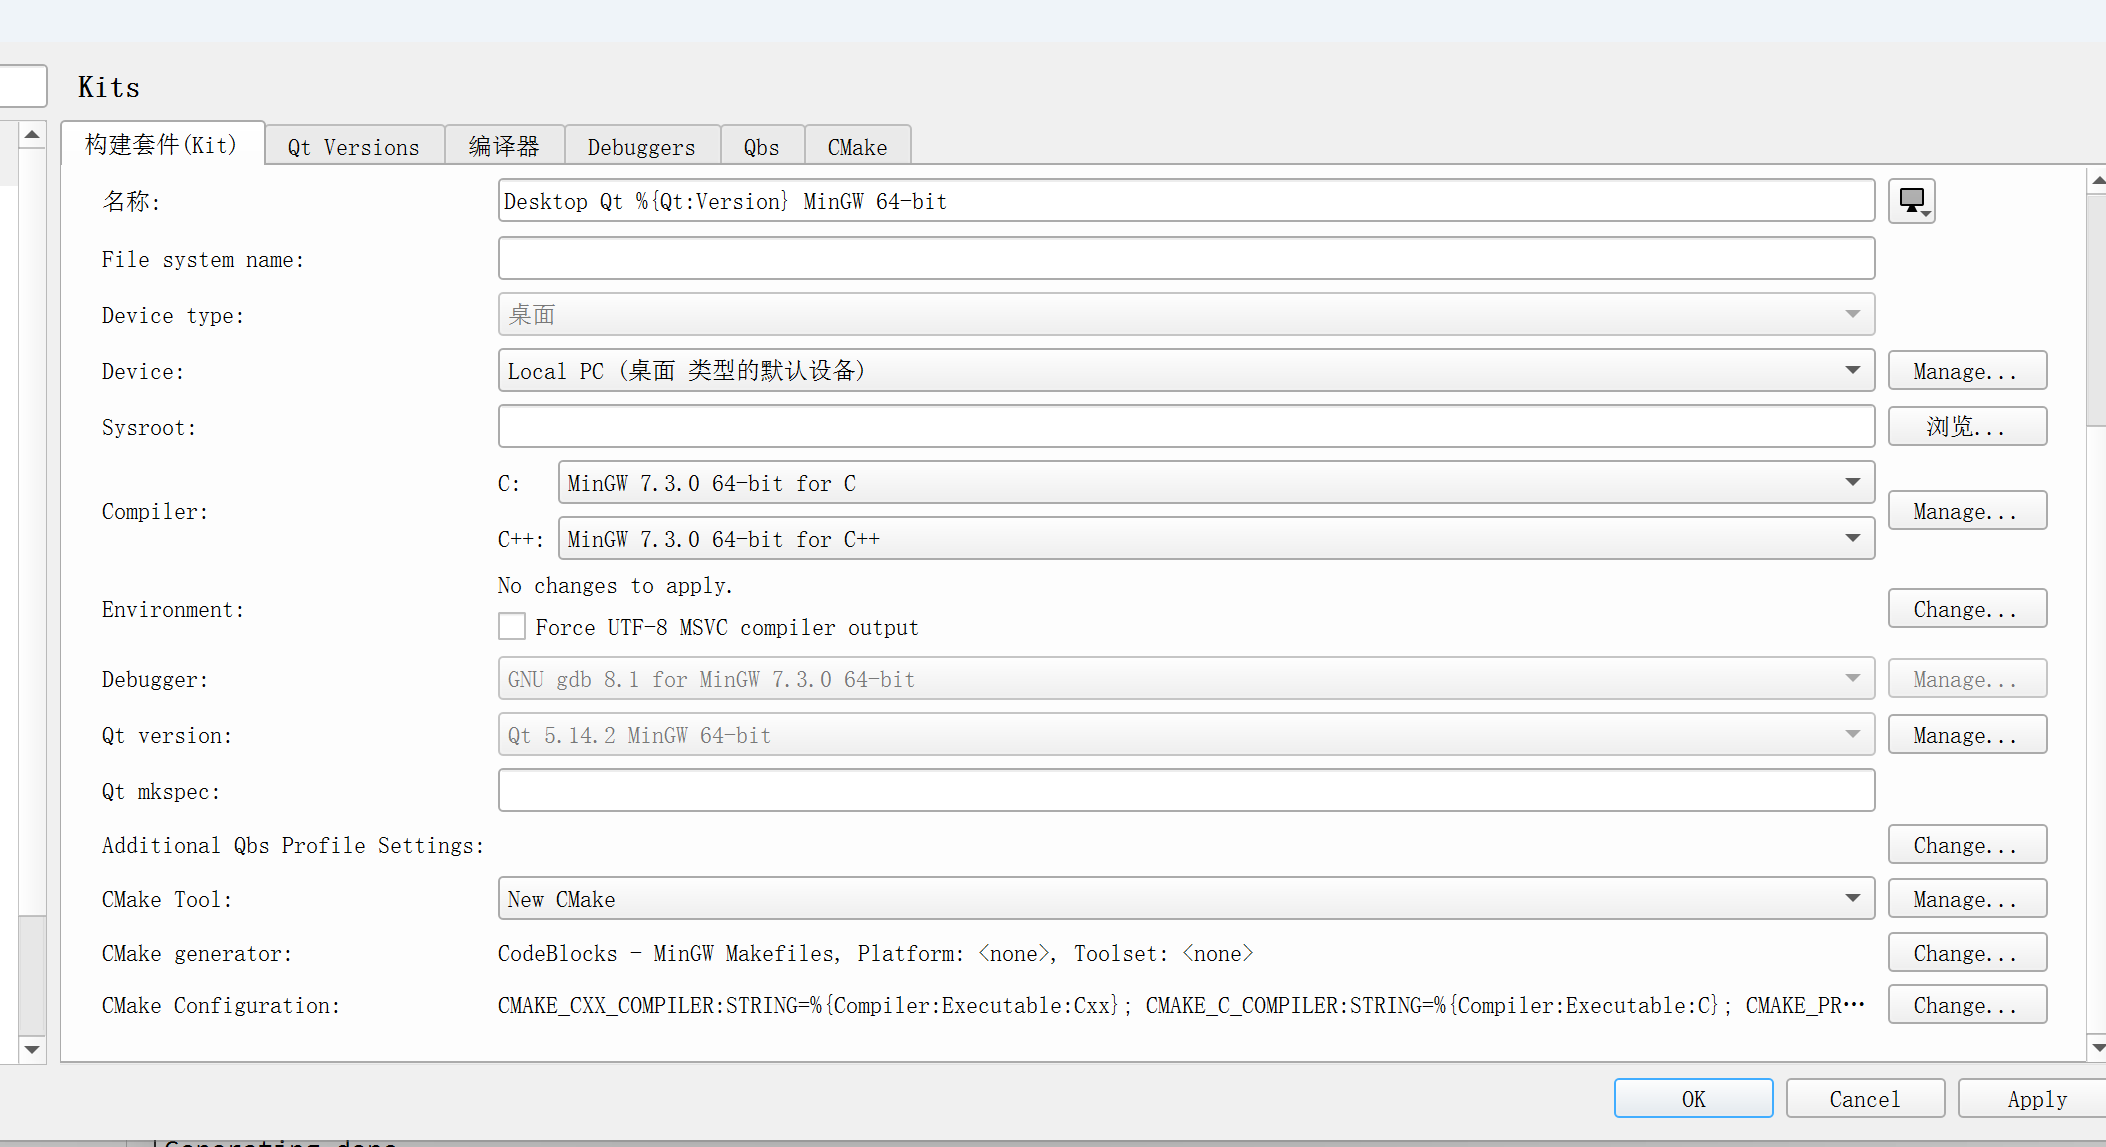The height and width of the screenshot is (1147, 2106).
Task: Switch to the CMake tab
Action: 857,147
